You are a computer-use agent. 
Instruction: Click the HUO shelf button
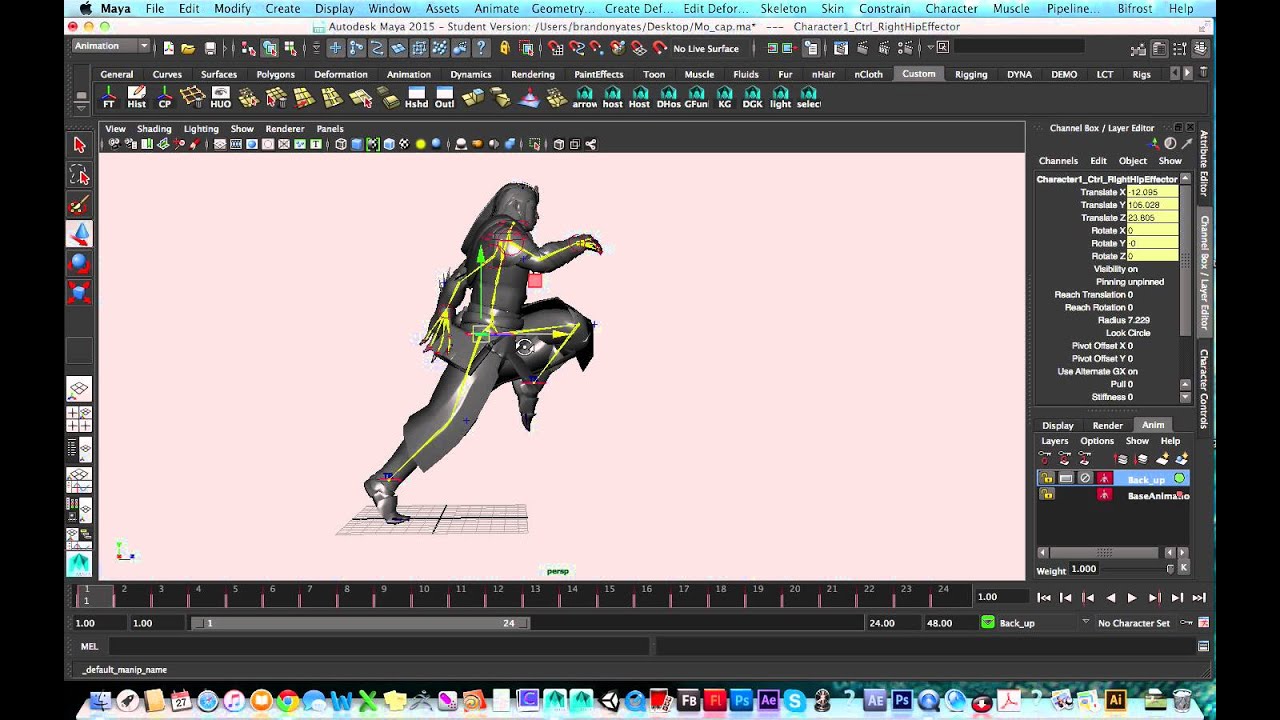pyautogui.click(x=221, y=97)
